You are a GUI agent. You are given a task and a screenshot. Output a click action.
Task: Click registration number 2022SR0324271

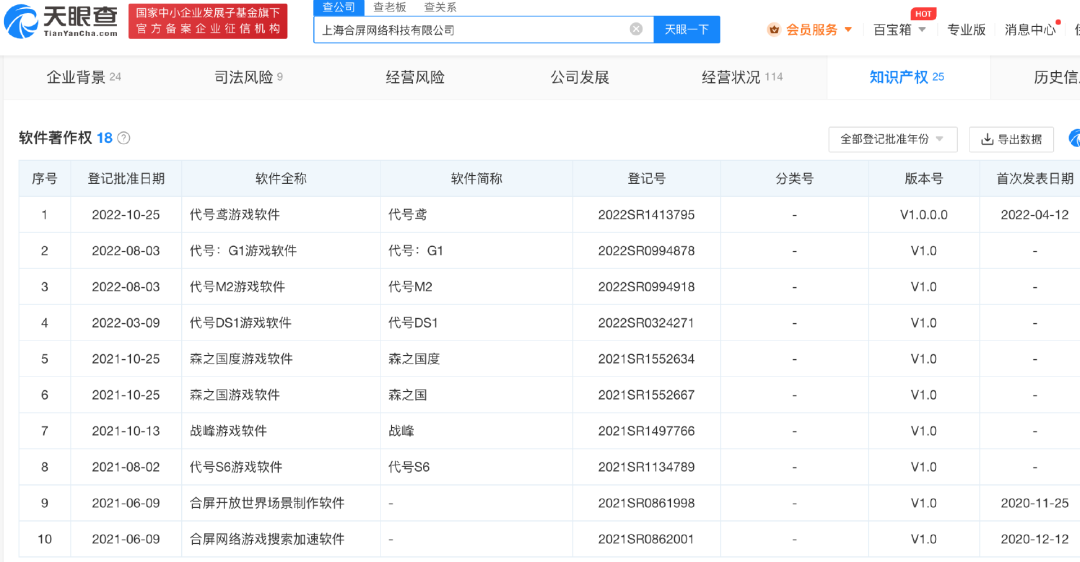tap(646, 322)
